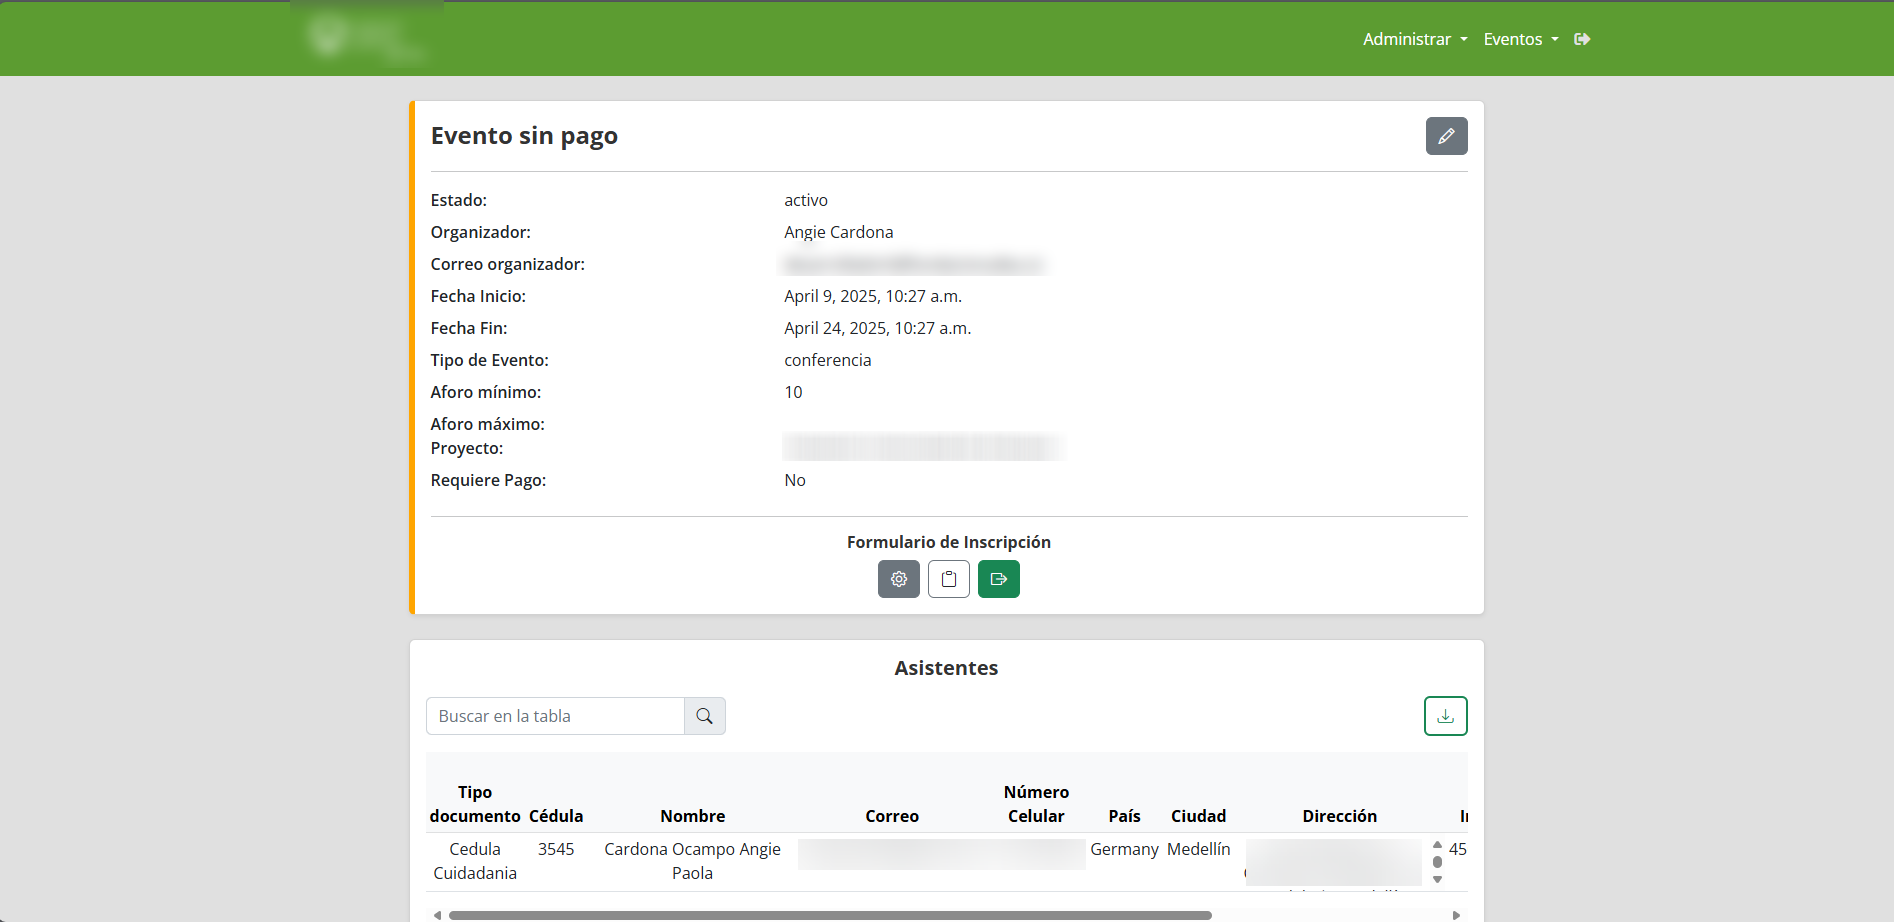This screenshot has height=922, width=1894.
Task: Click the Dirección cell scroll down arrow
Action: [x=1437, y=880]
